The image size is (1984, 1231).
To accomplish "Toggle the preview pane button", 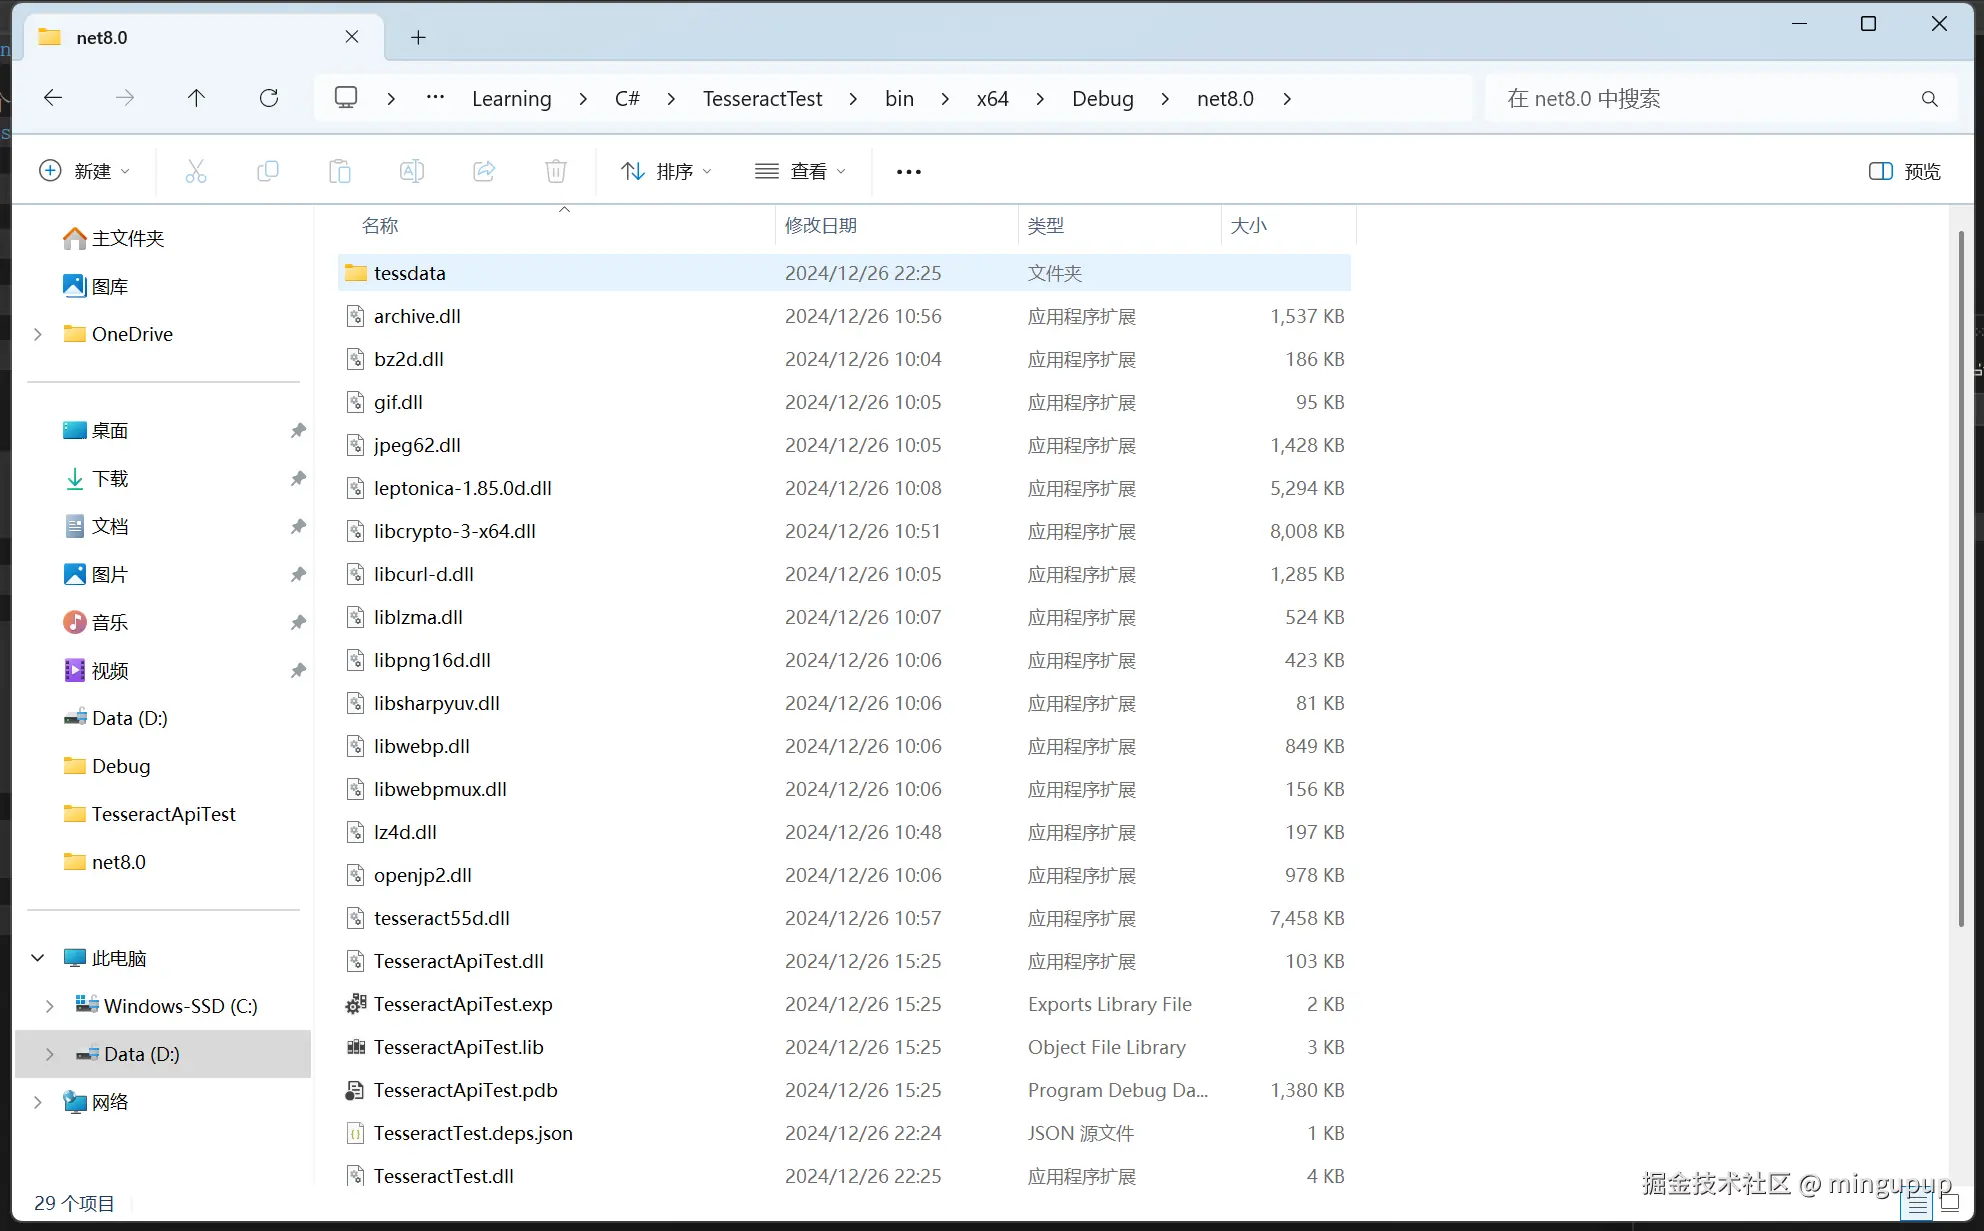I will point(1904,171).
